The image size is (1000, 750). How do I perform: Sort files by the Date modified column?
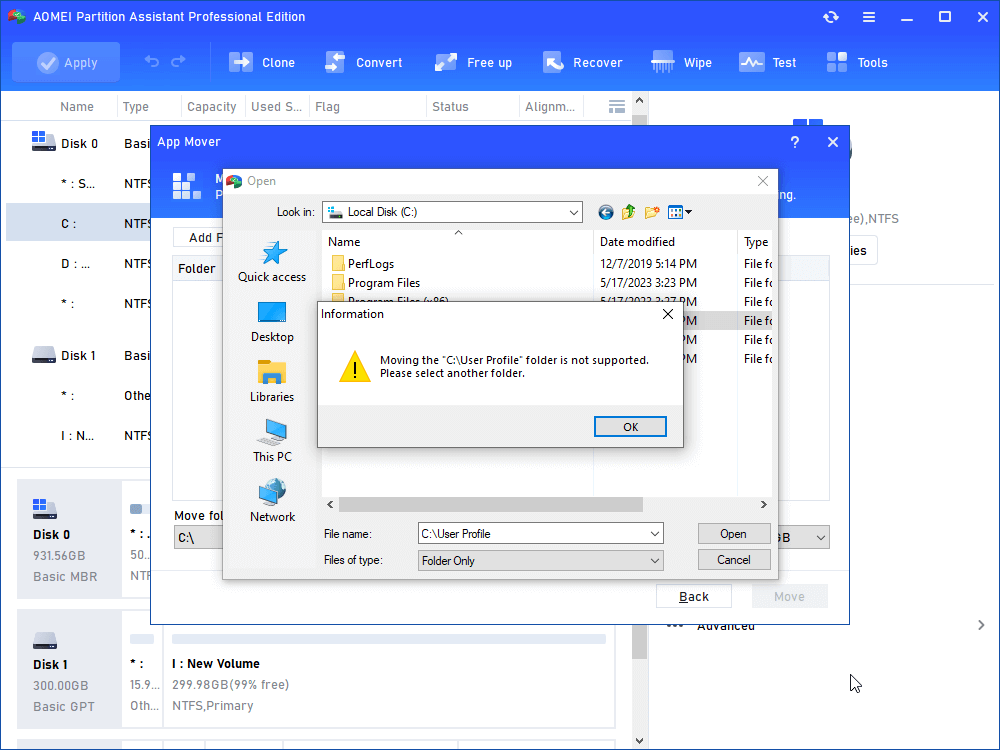click(640, 241)
